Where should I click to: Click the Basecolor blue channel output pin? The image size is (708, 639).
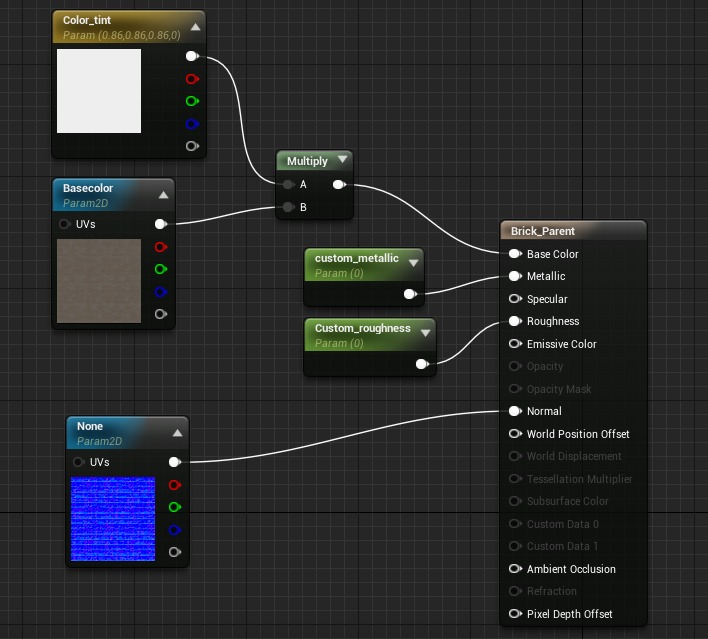point(160,292)
